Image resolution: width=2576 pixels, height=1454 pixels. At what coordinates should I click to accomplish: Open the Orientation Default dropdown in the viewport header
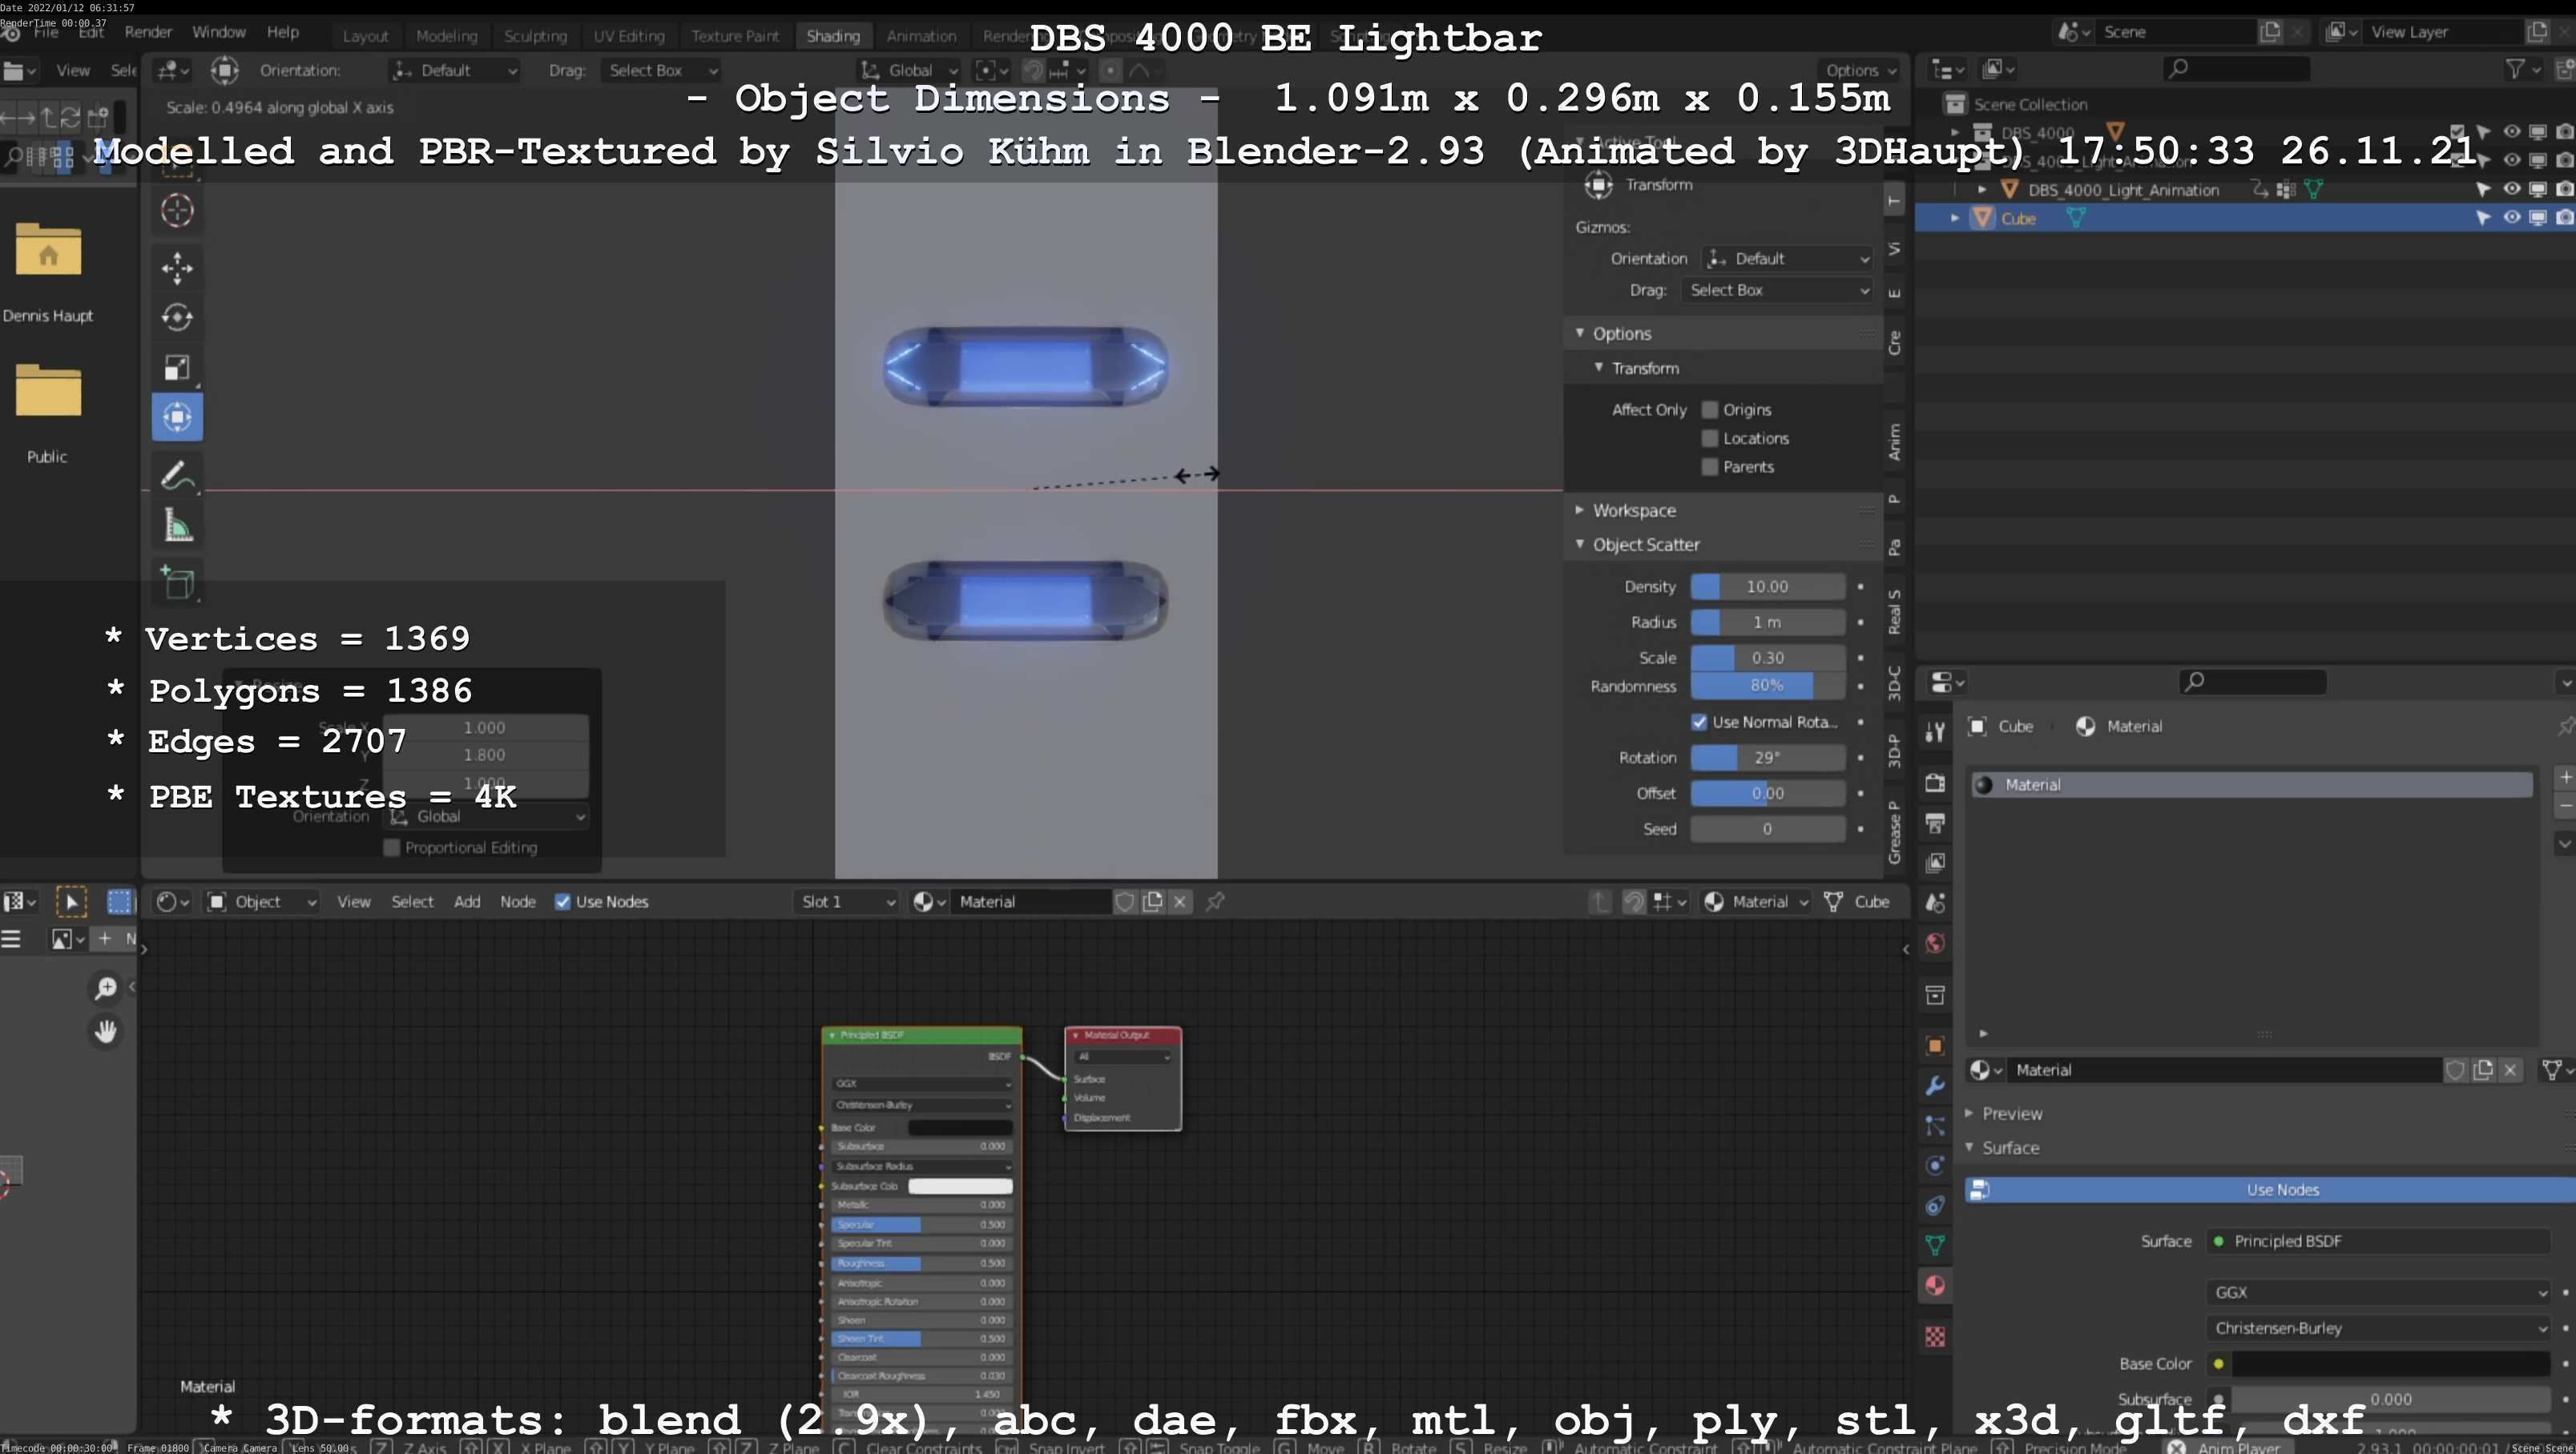(455, 71)
